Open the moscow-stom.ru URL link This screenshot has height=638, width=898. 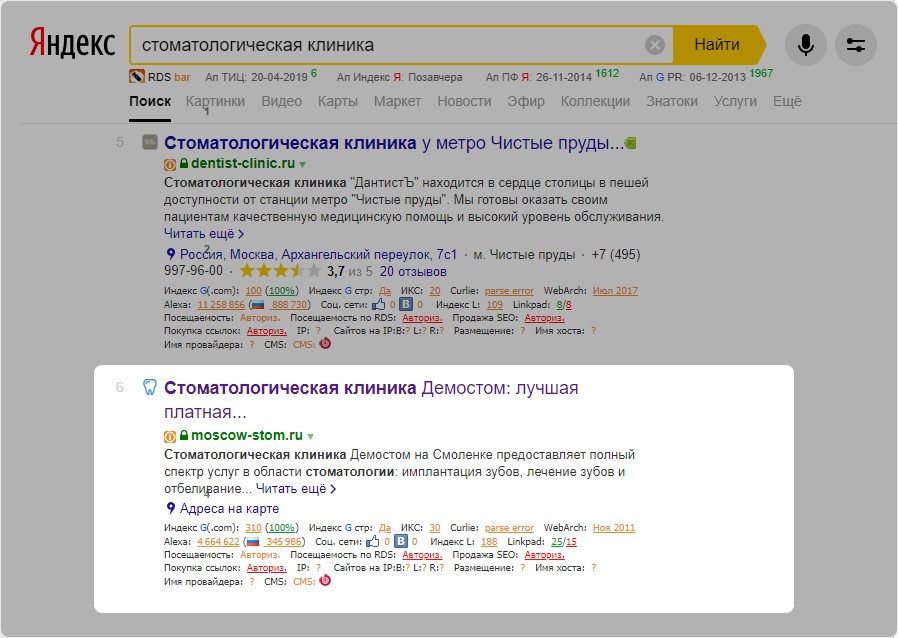click(x=247, y=435)
